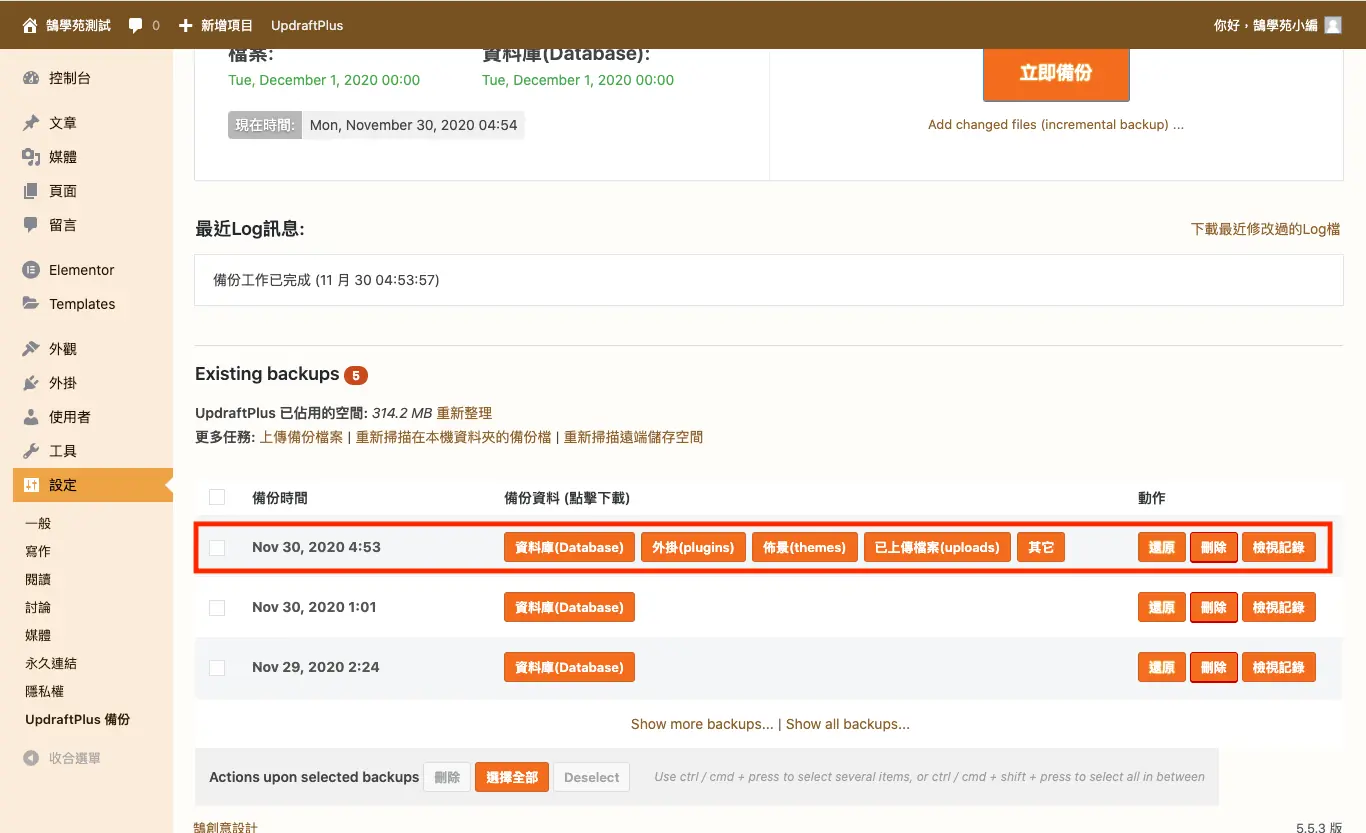Open the 一般 settings submenu item
Screen dimensions: 1366x833
(38, 523)
